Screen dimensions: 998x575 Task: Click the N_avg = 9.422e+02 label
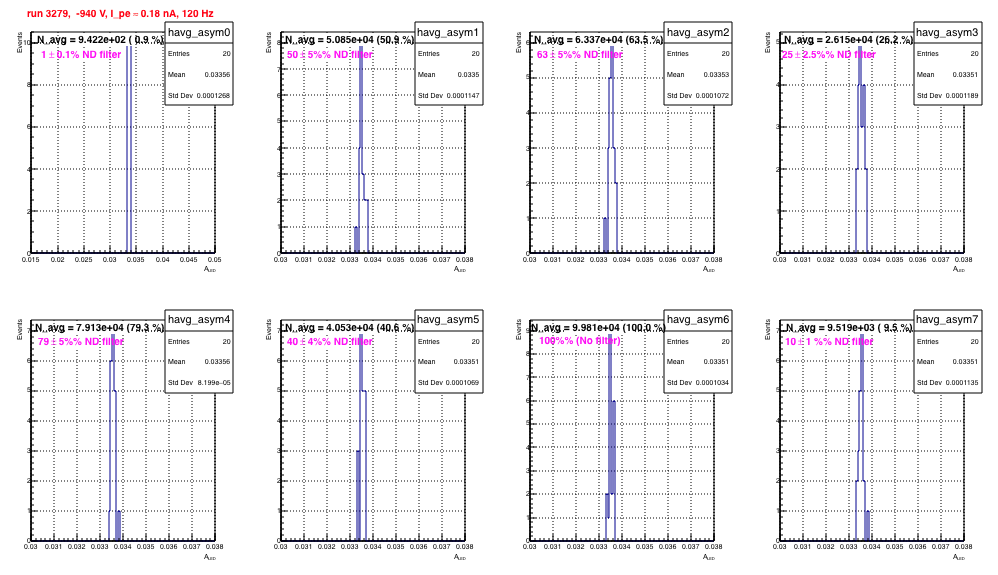coord(99,40)
